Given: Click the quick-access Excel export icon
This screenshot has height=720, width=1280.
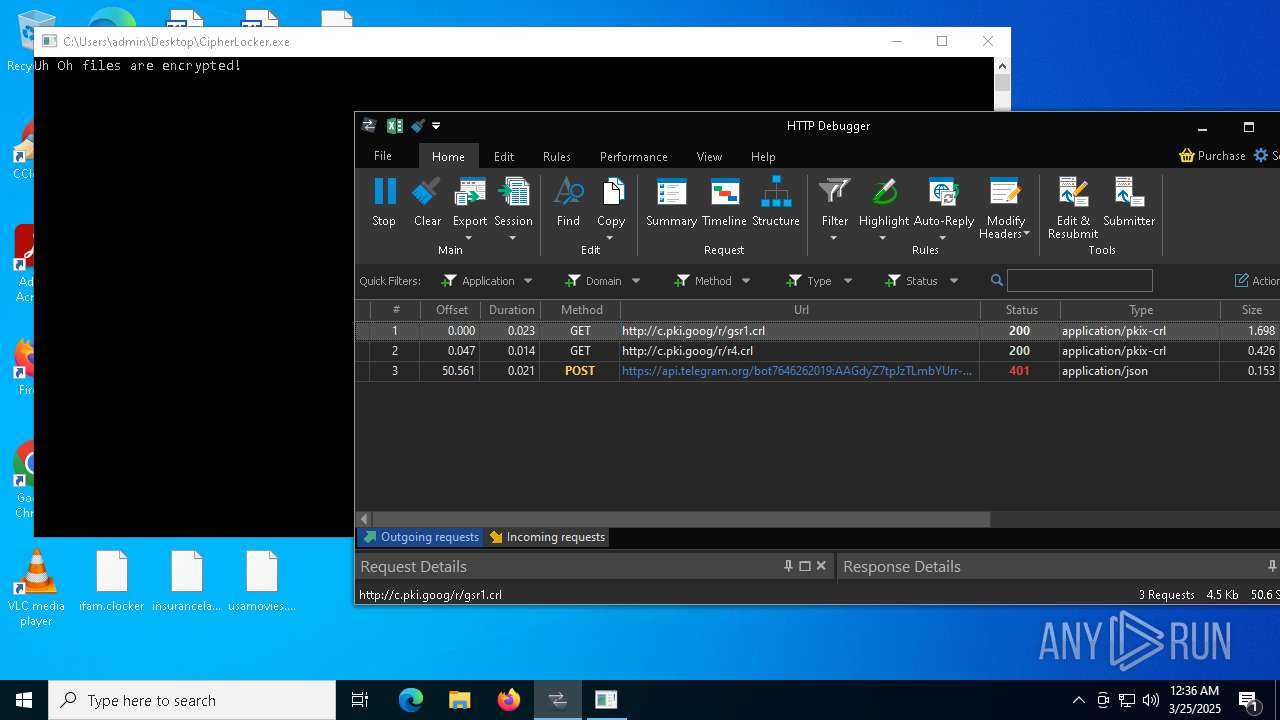Looking at the screenshot, I should click(394, 125).
